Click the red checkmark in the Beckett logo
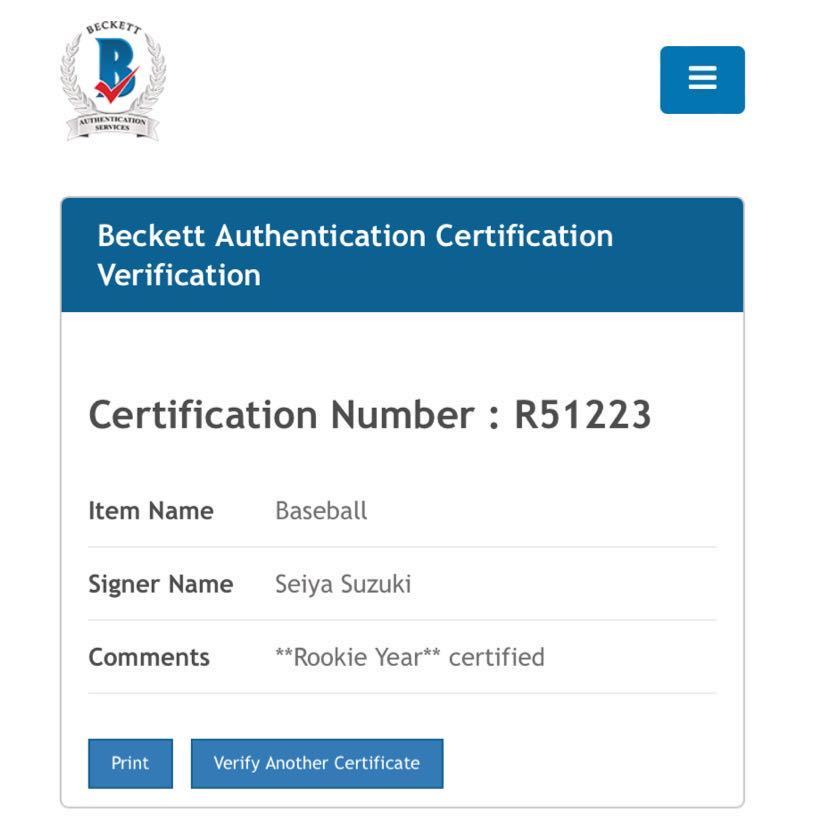This screenshot has width=828, height=828. point(117,86)
